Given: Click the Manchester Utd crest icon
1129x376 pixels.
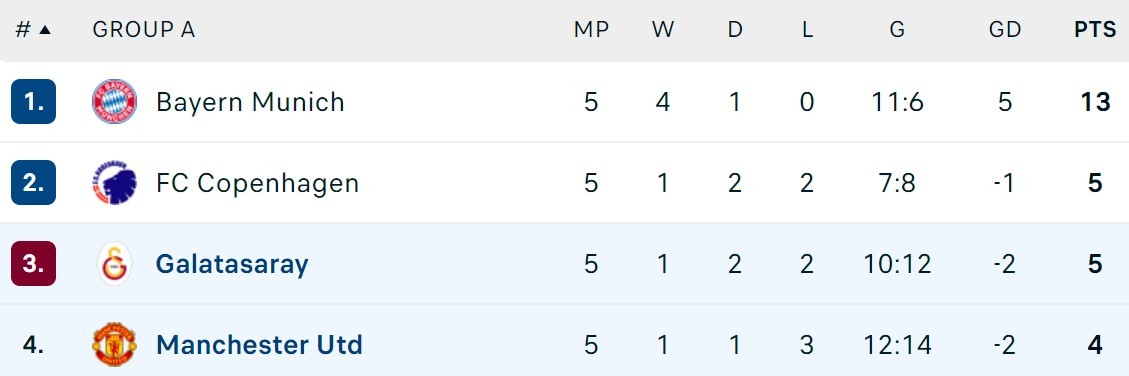Looking at the screenshot, I should tap(114, 345).
